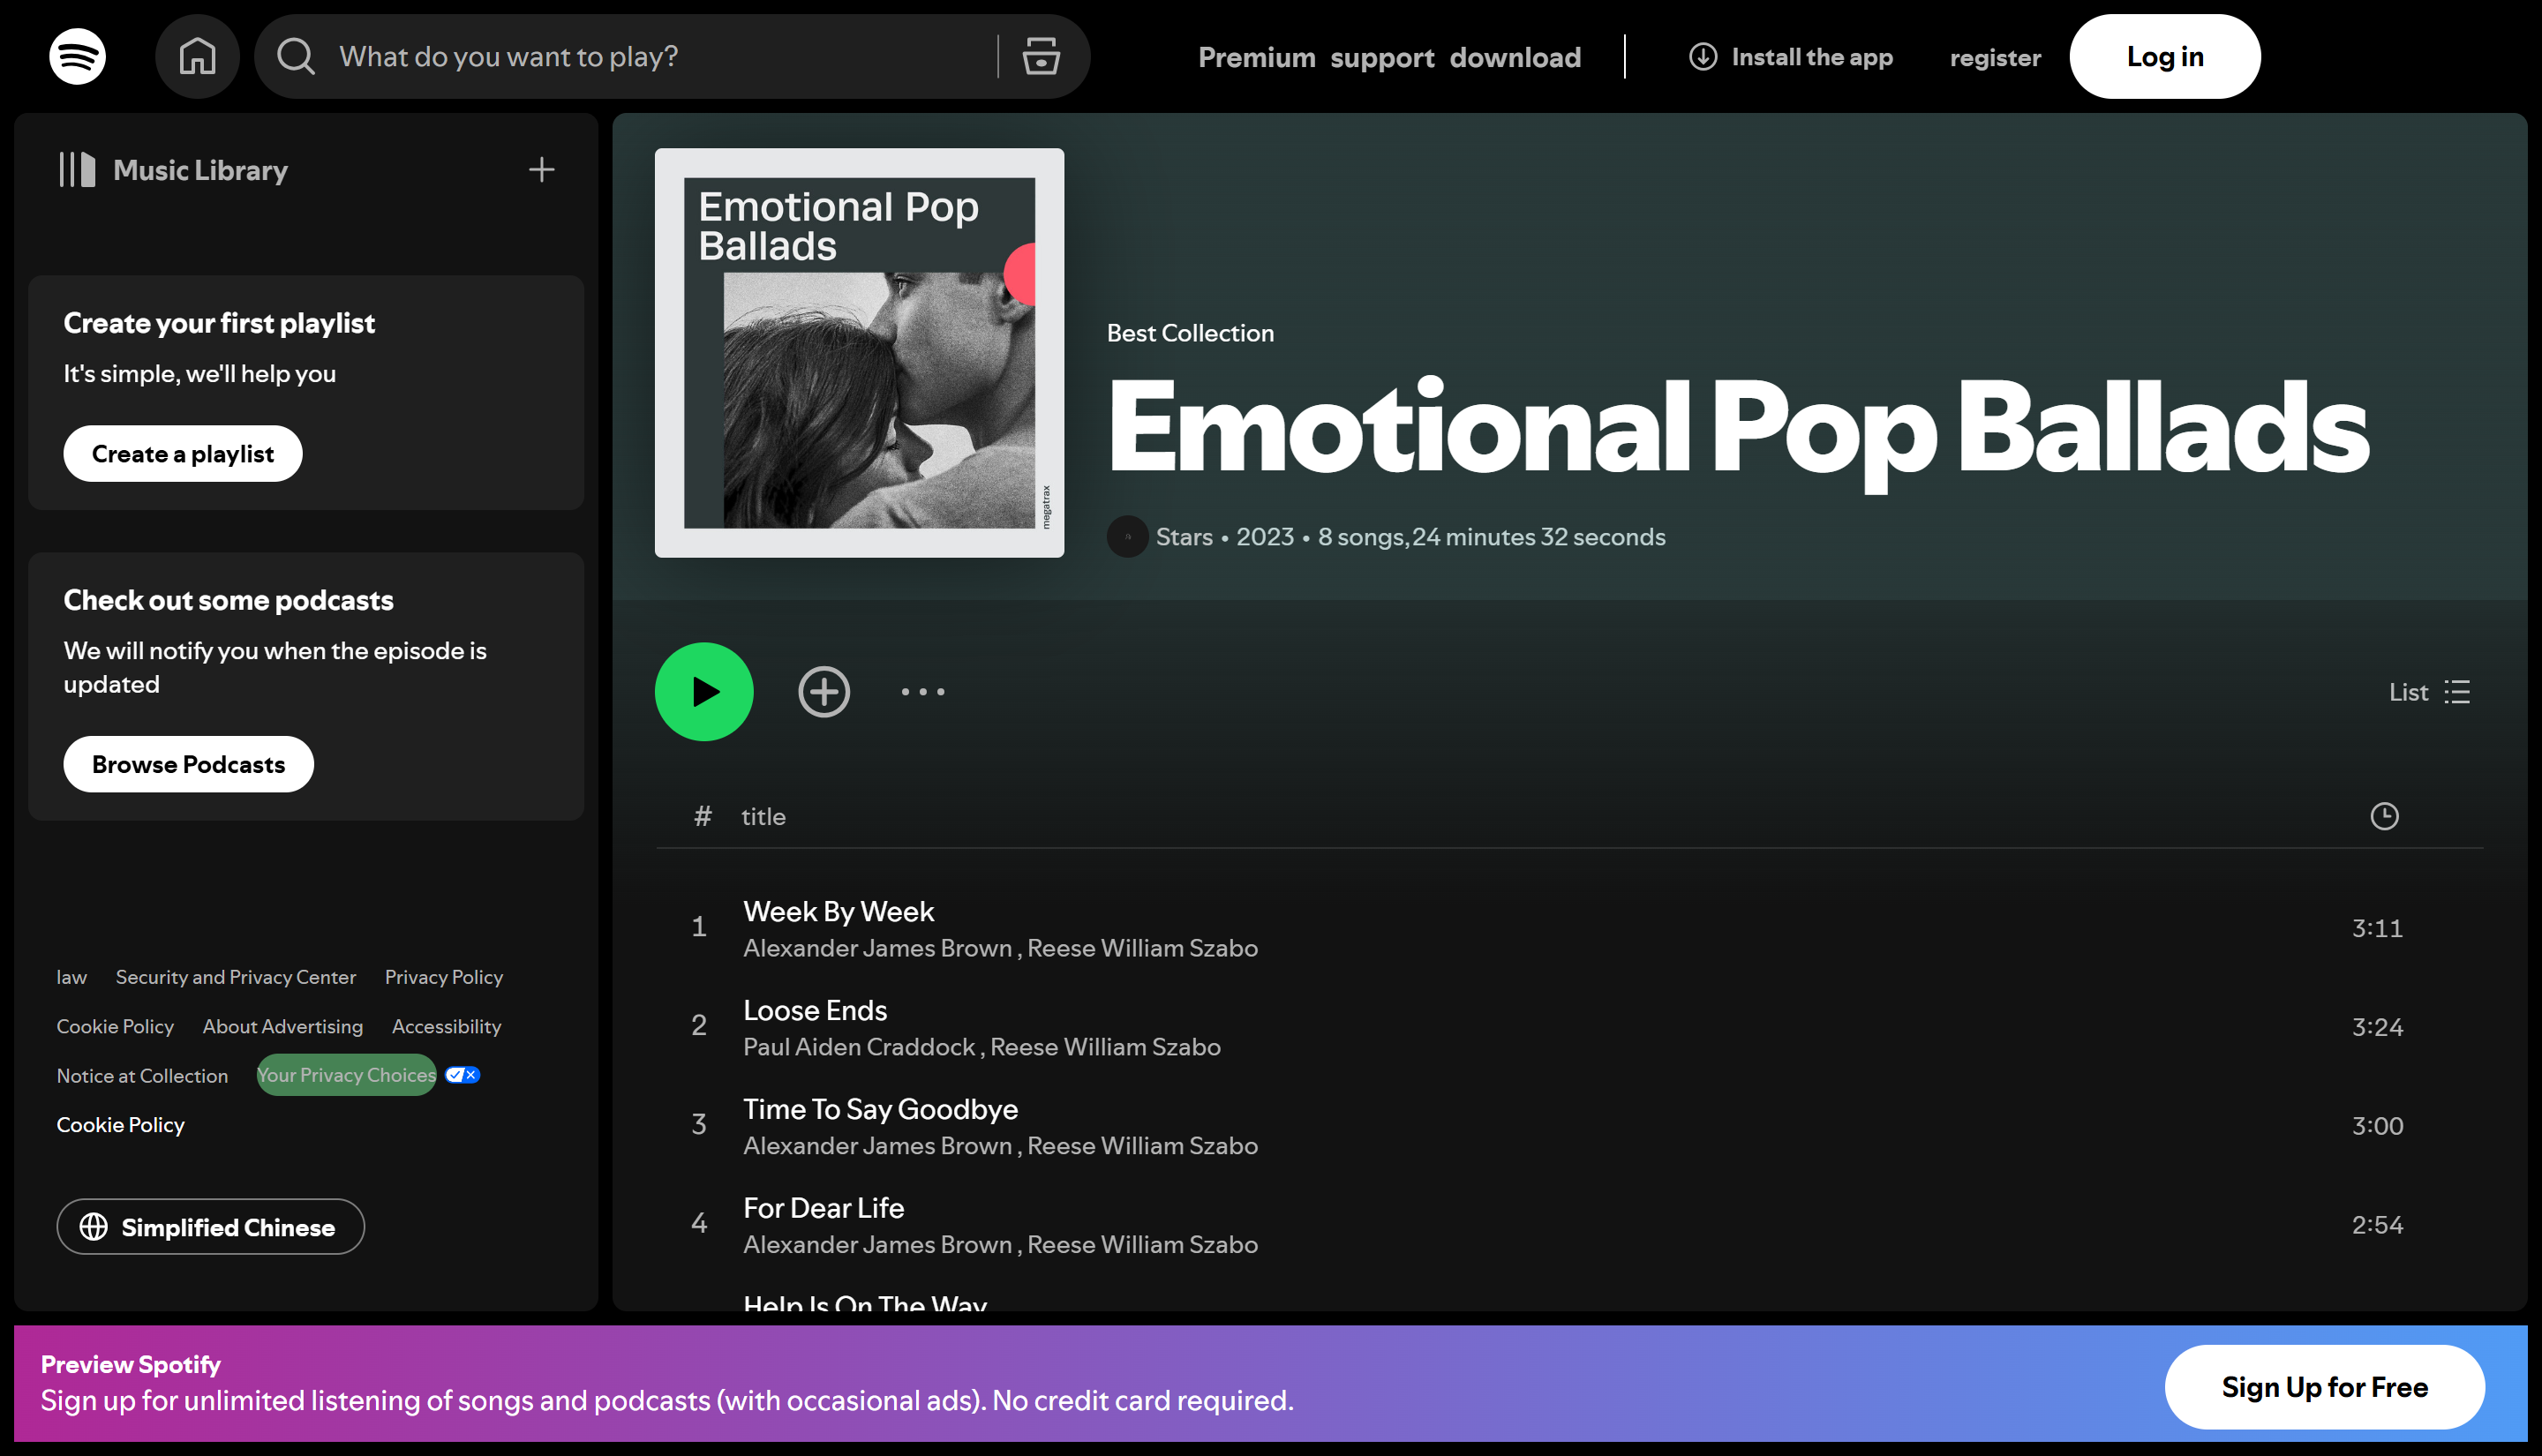
Task: Click the duration clock column header
Action: click(2384, 816)
